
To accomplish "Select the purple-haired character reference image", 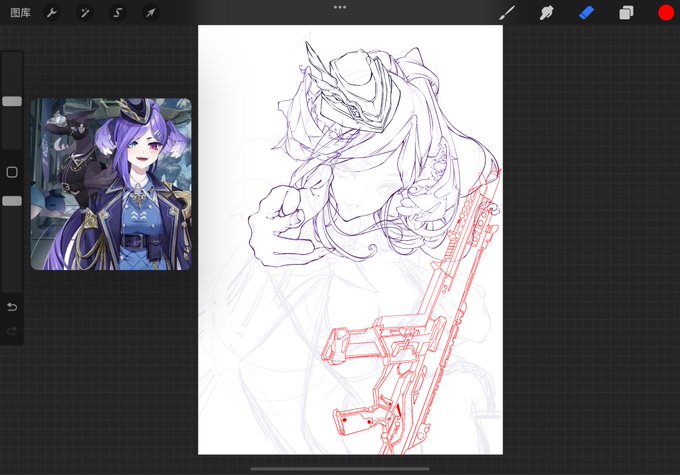I will pyautogui.click(x=111, y=184).
